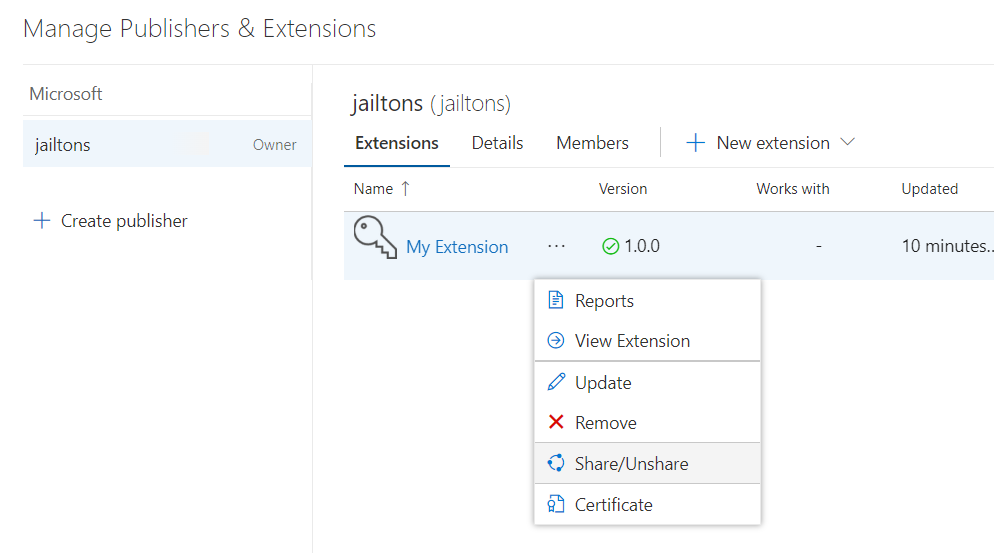
Task: Select Remove from the context menu
Action: pos(647,422)
